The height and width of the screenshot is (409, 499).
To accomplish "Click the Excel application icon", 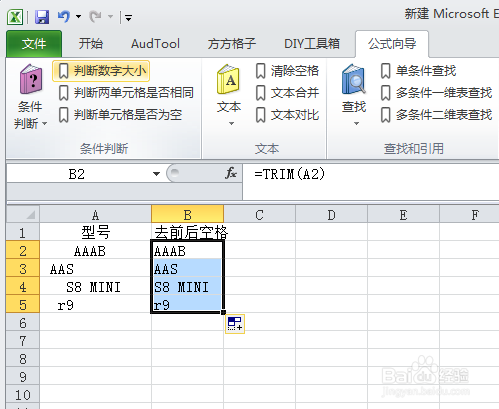I will 15,17.
